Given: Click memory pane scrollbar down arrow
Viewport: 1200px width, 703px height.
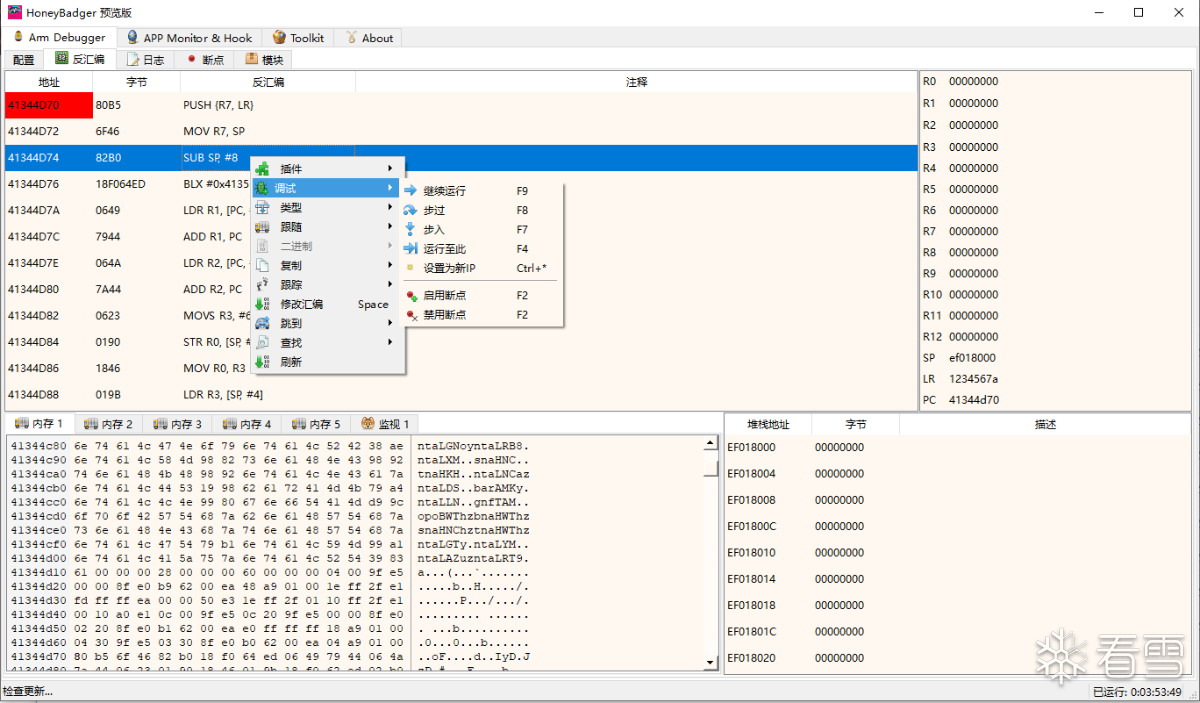Looking at the screenshot, I should click(x=711, y=662).
